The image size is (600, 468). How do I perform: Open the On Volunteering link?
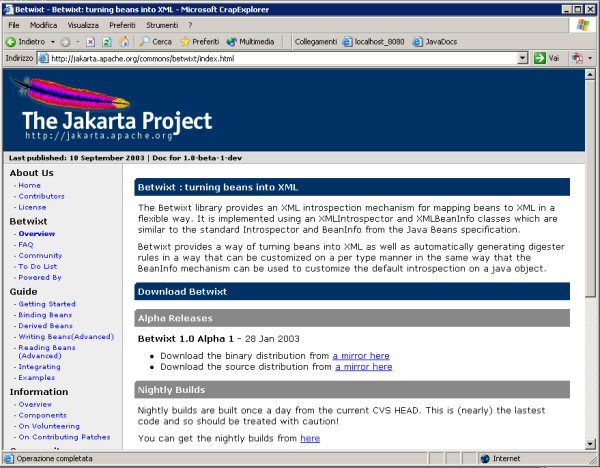[x=49, y=426]
